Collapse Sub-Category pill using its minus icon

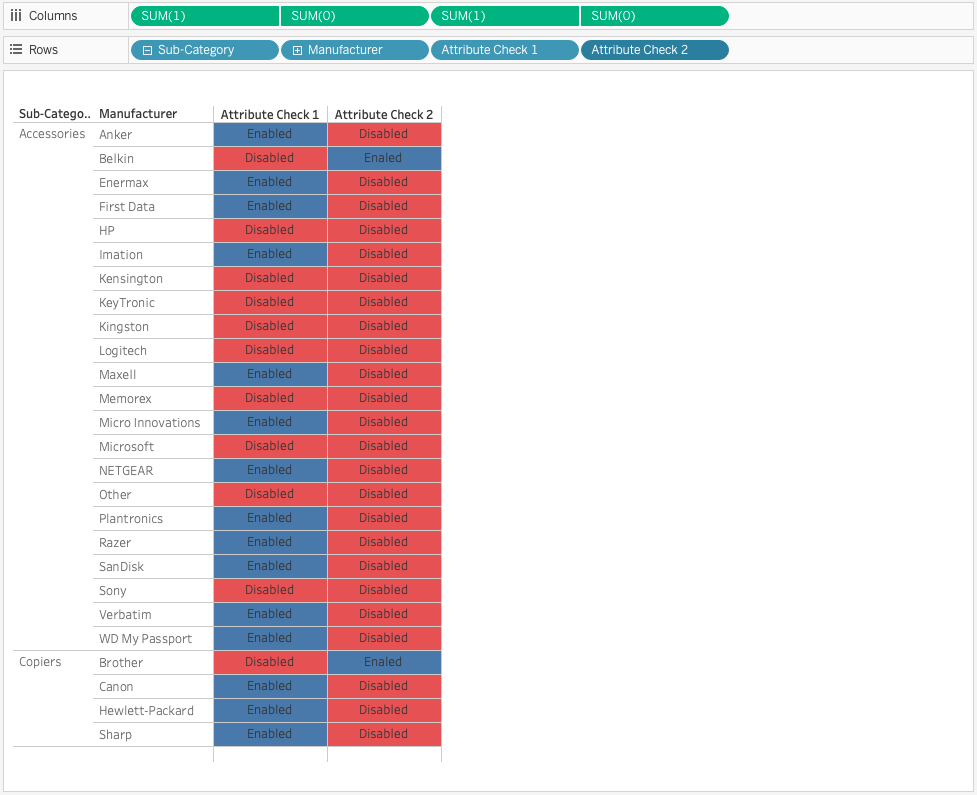pos(147,50)
